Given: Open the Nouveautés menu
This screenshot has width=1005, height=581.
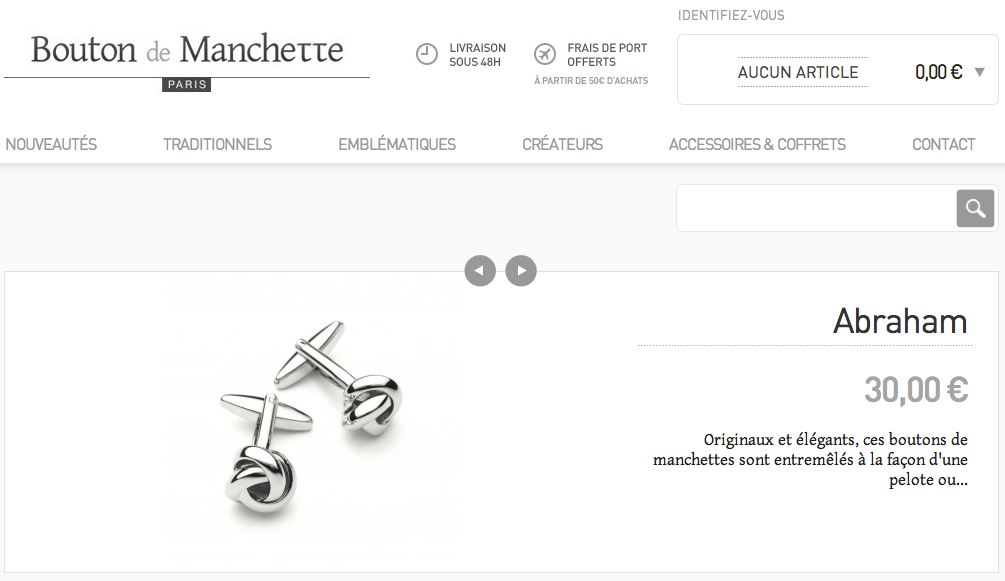Looking at the screenshot, I should [x=51, y=144].
